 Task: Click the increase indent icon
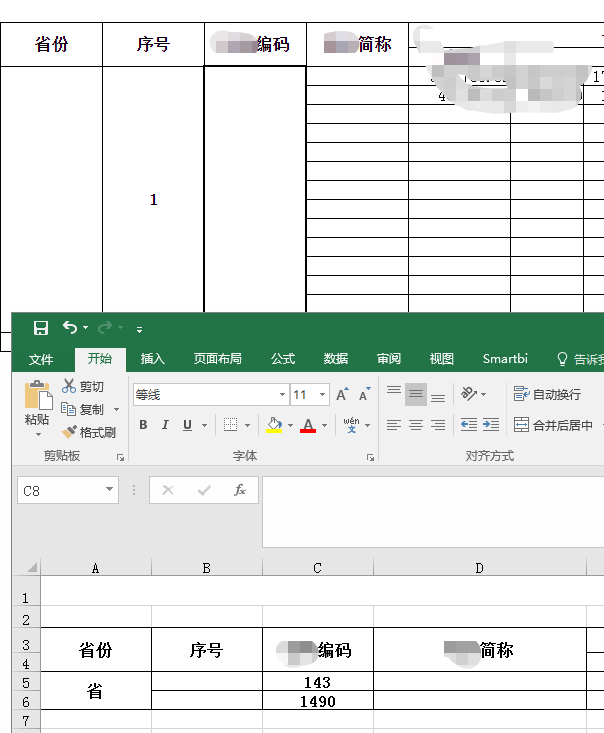491,425
